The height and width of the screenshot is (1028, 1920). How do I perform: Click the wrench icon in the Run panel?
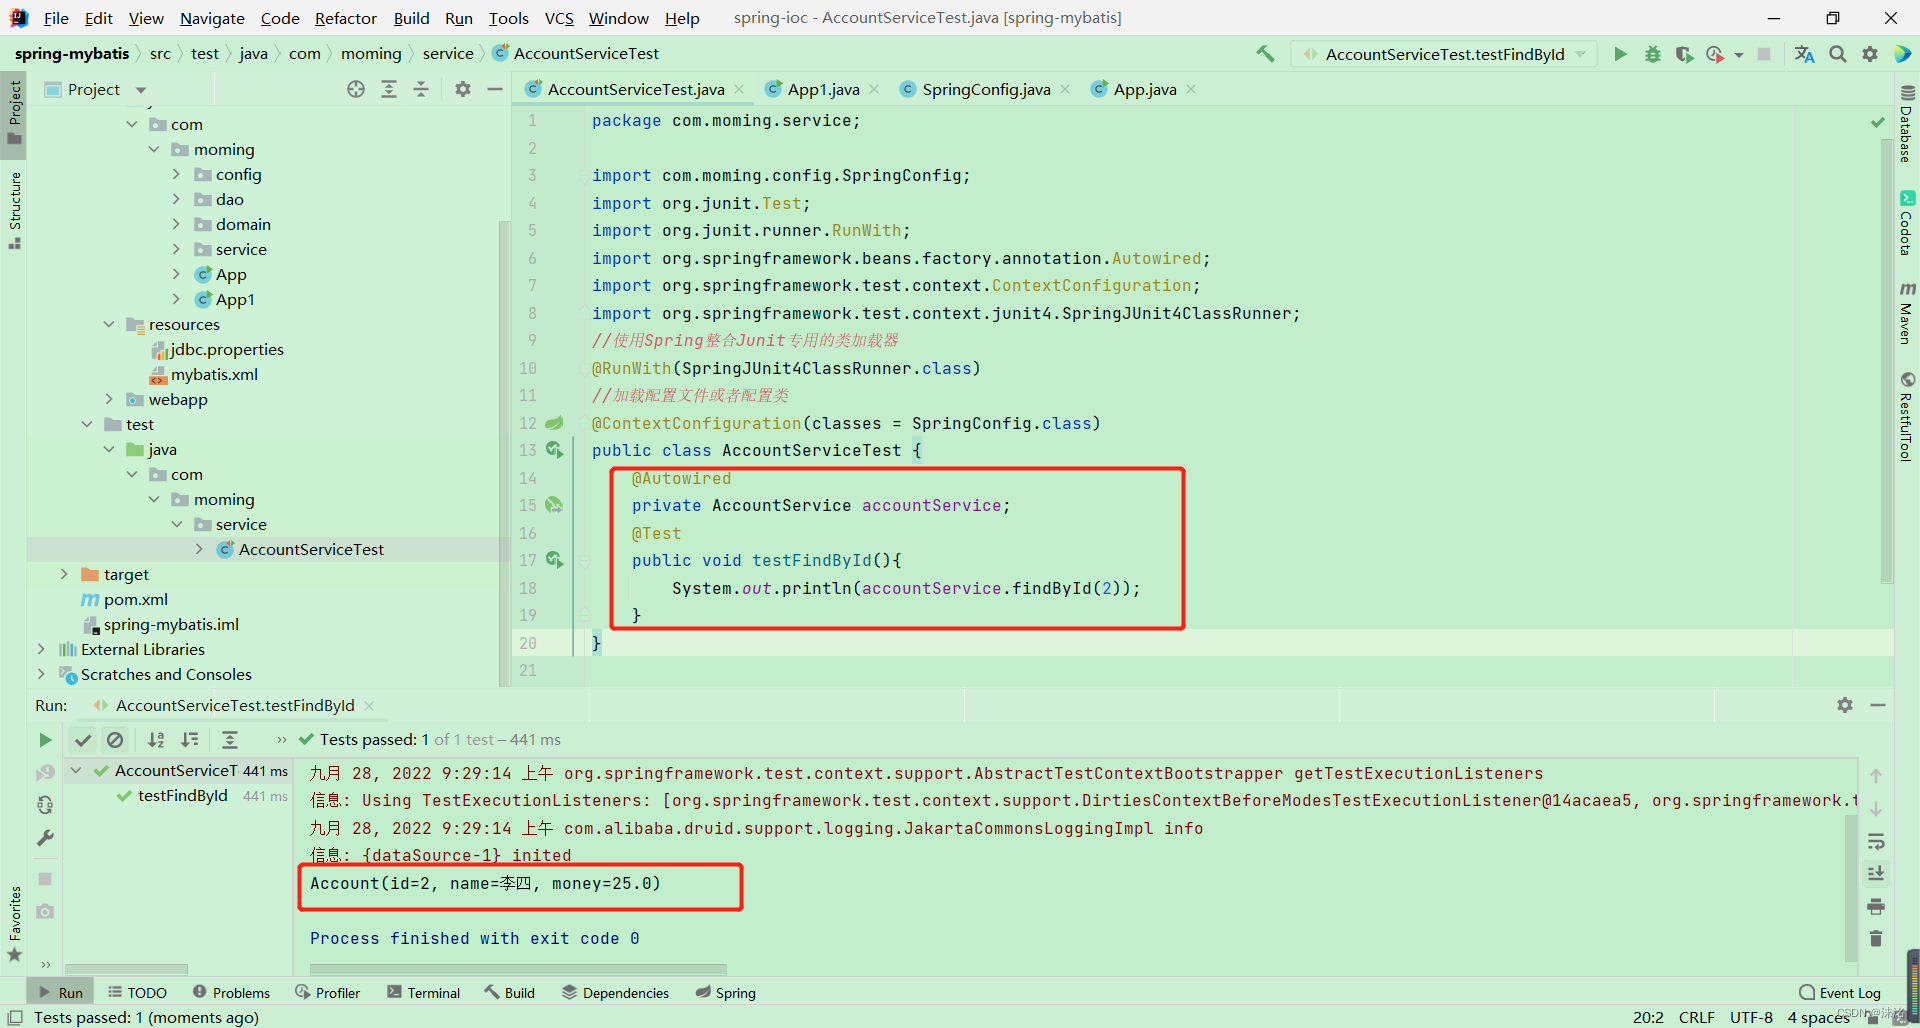(x=45, y=838)
